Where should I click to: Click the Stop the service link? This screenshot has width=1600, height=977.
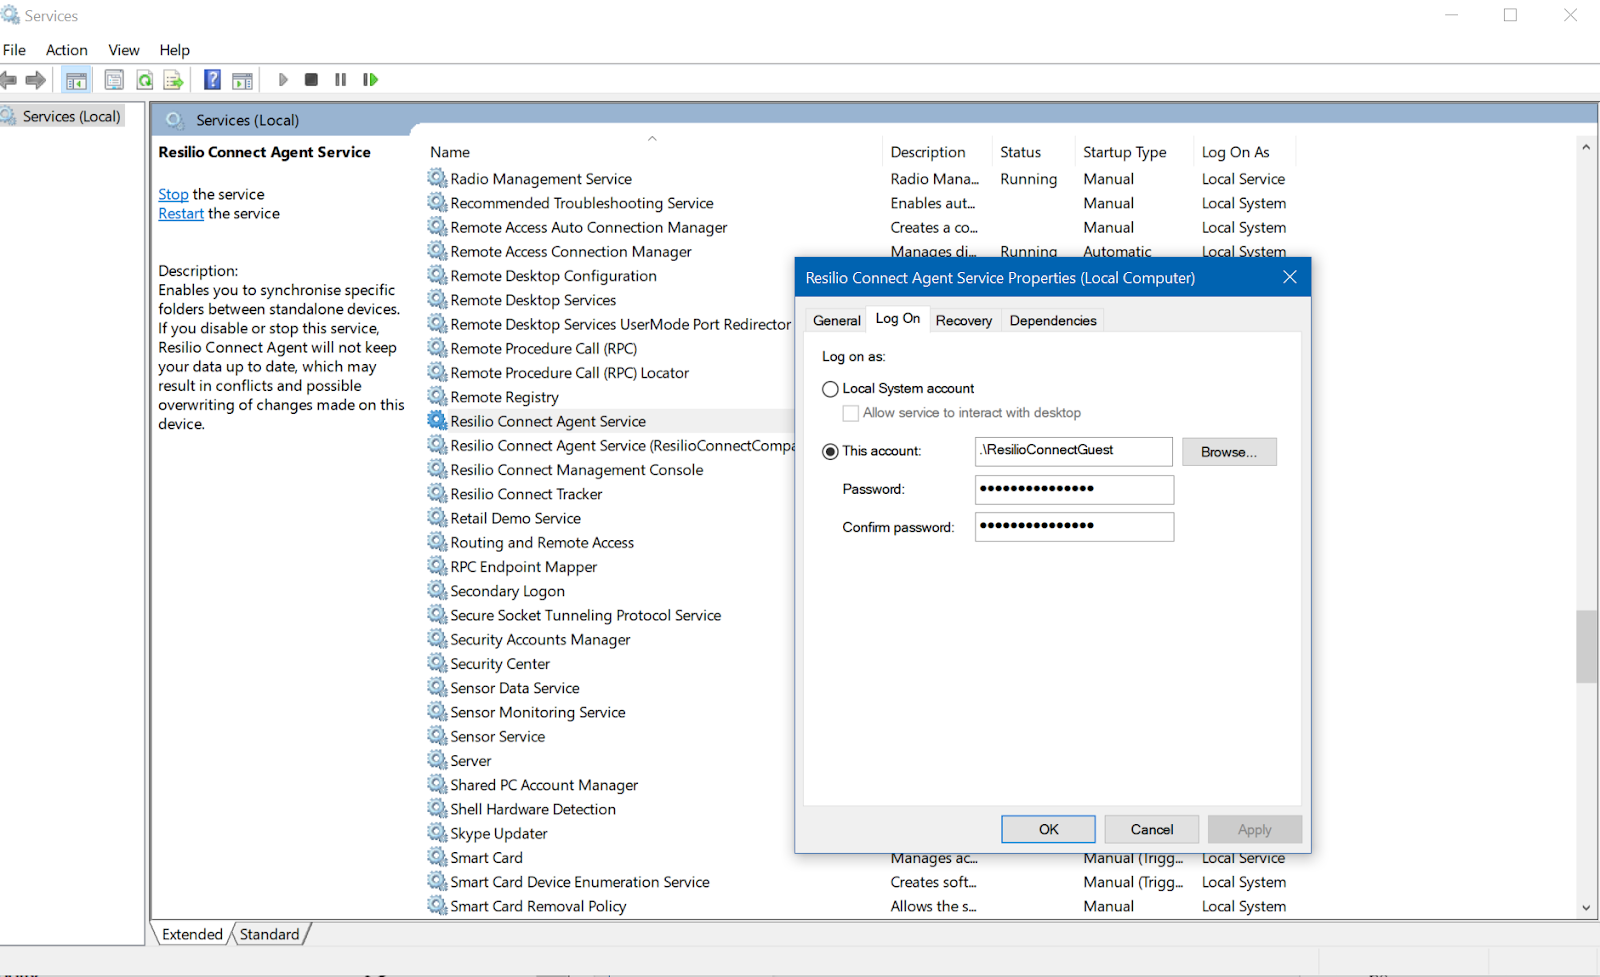[173, 195]
